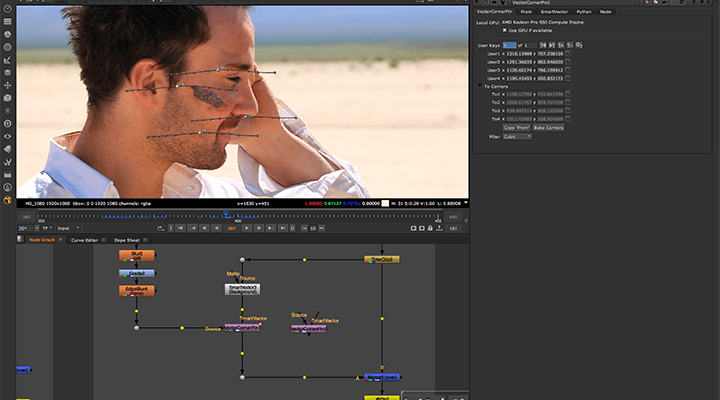Open the Other nodes menu folder icon
720x400 pixels.
7,175
